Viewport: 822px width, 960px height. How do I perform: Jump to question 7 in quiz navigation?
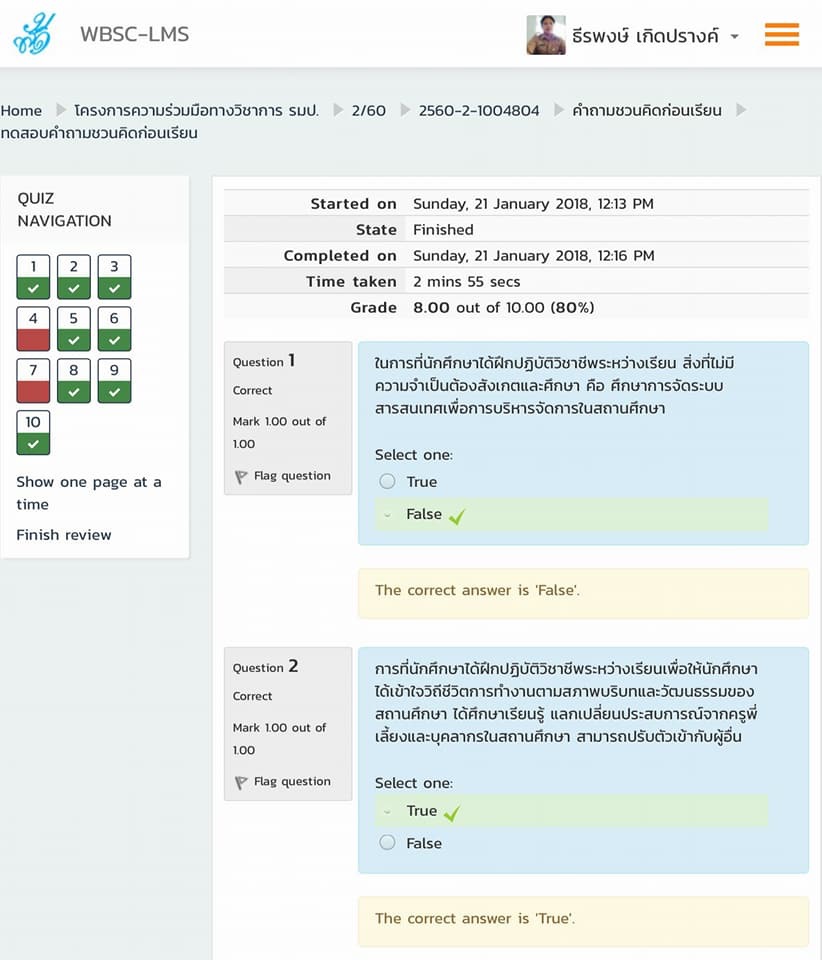33,381
